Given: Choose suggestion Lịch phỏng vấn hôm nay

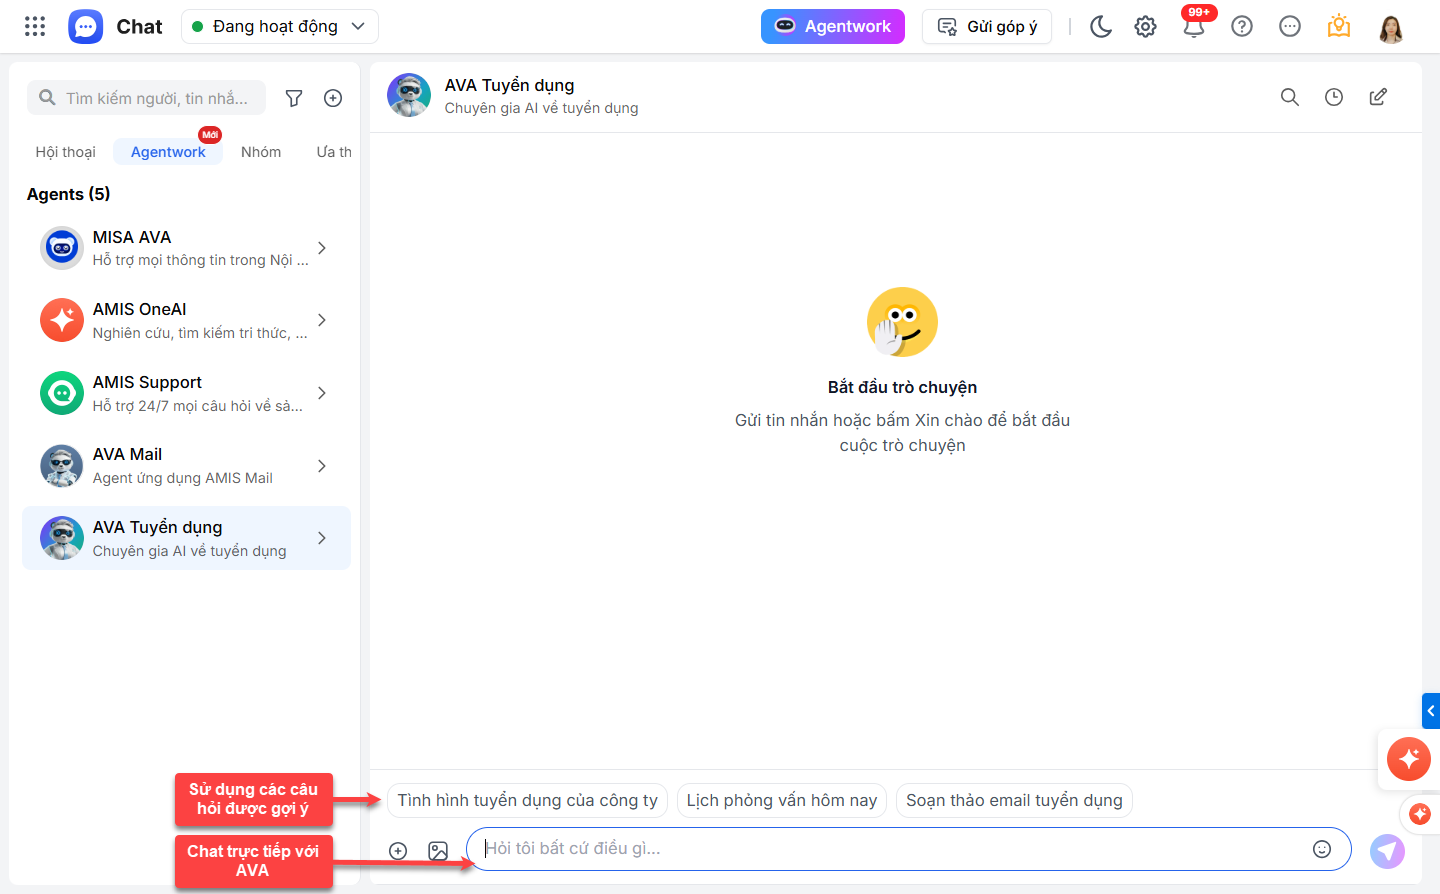Looking at the screenshot, I should (782, 800).
